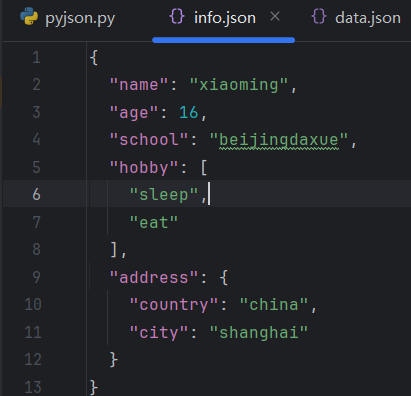Close the info.json tab
The height and width of the screenshot is (396, 411).
275,16
